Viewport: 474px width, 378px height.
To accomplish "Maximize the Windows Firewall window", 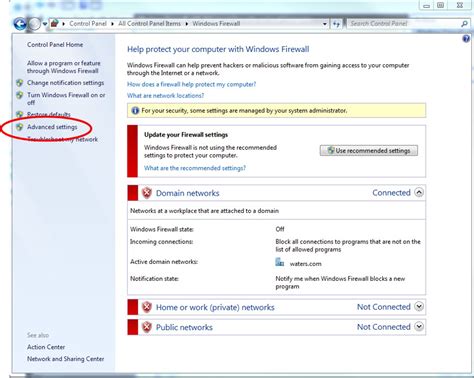I will [x=440, y=5].
